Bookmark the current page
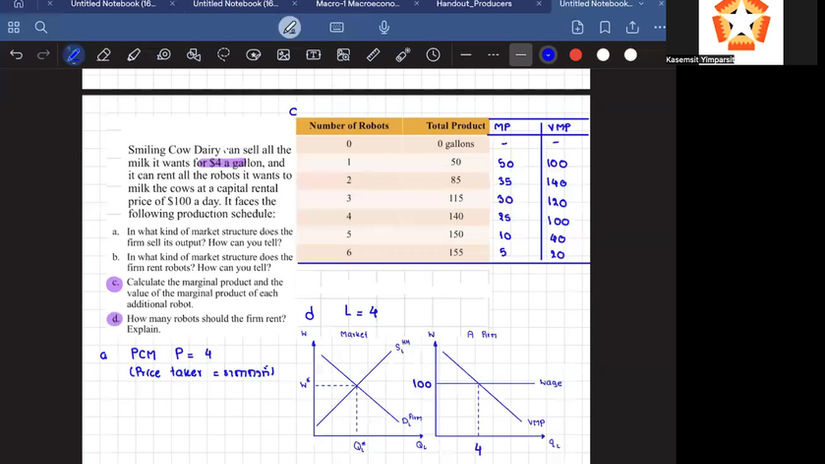 605,27
